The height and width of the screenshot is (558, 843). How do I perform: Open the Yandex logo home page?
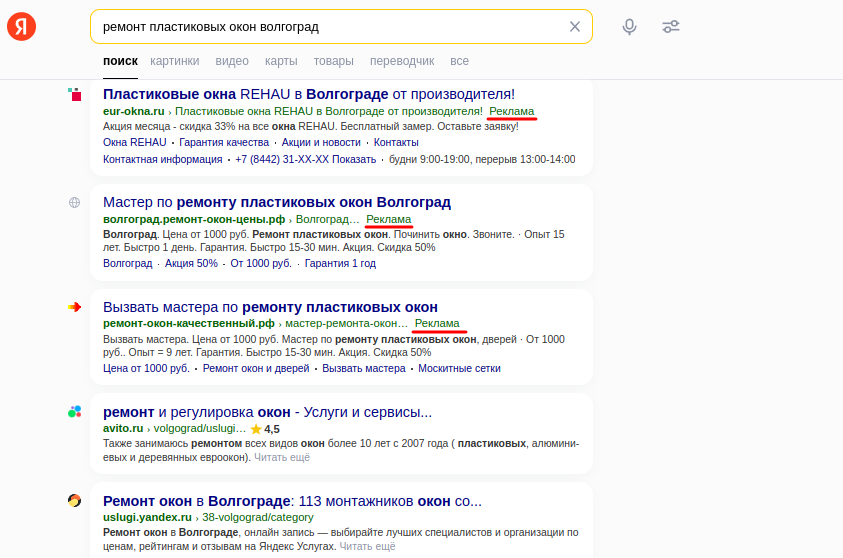(x=22, y=26)
